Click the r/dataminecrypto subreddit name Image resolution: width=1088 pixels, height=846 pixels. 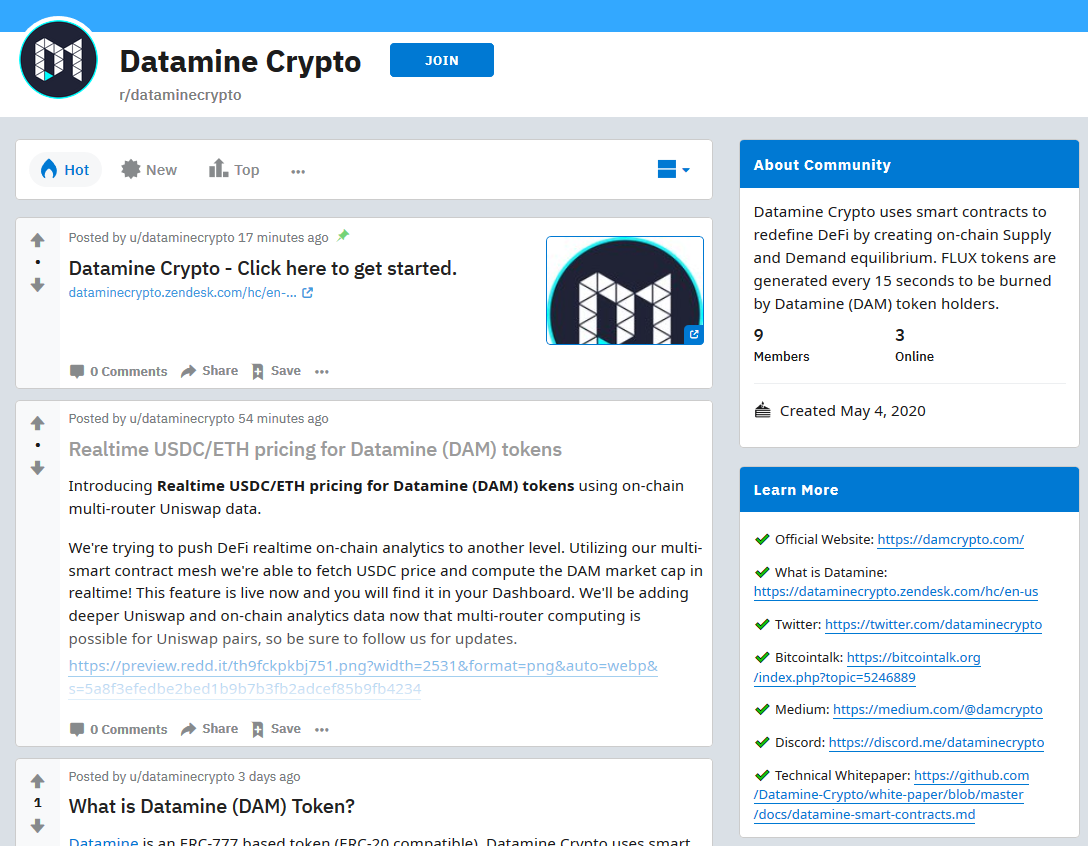pyautogui.click(x=180, y=95)
